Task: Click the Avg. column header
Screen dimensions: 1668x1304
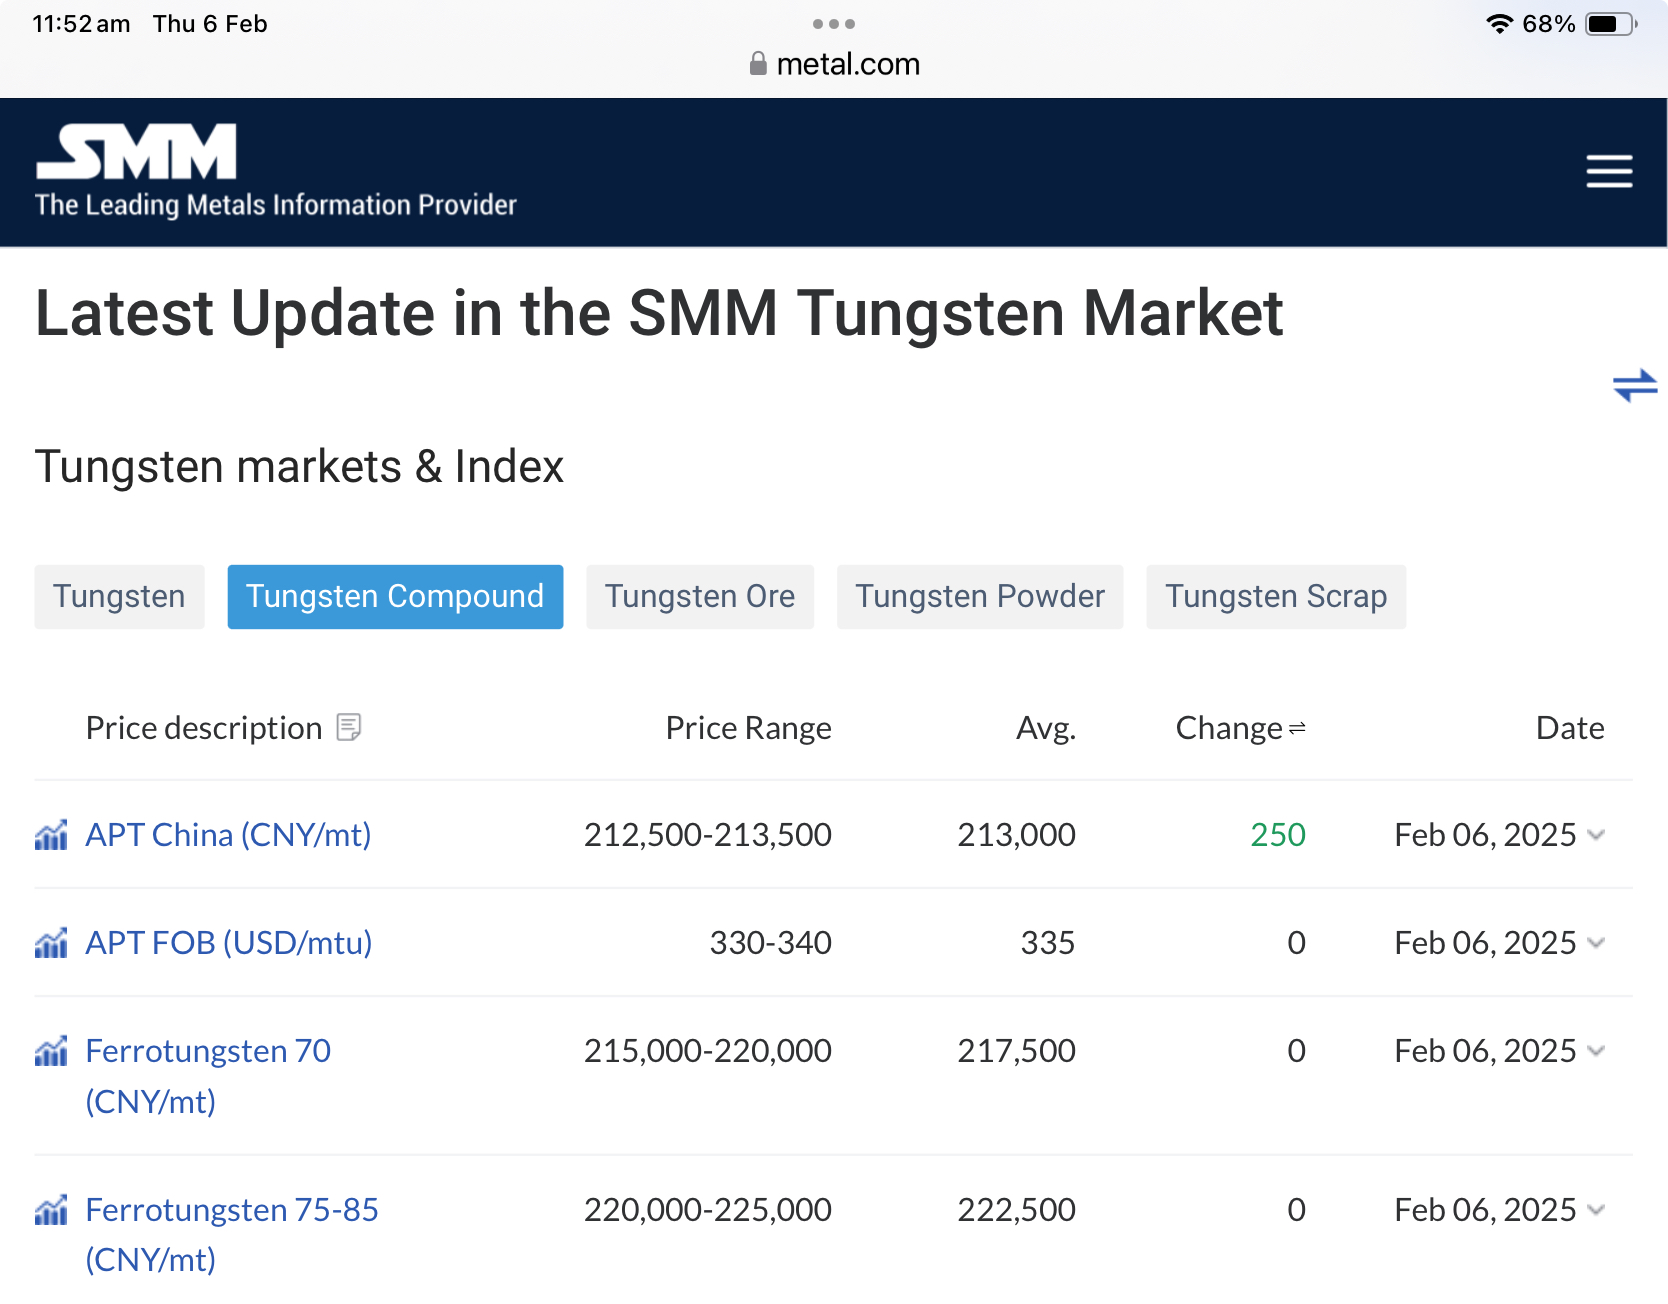Action: click(x=1046, y=728)
